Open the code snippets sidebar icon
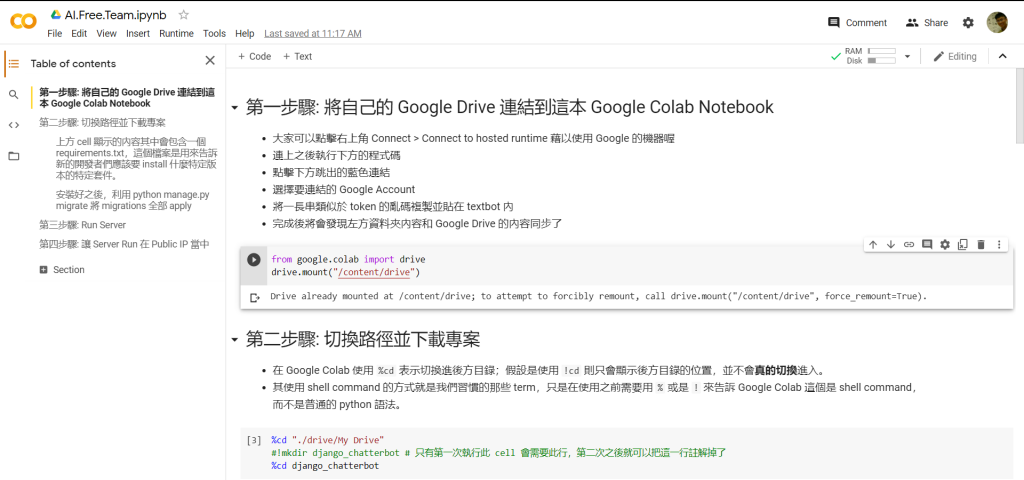1024x480 pixels. click(14, 125)
